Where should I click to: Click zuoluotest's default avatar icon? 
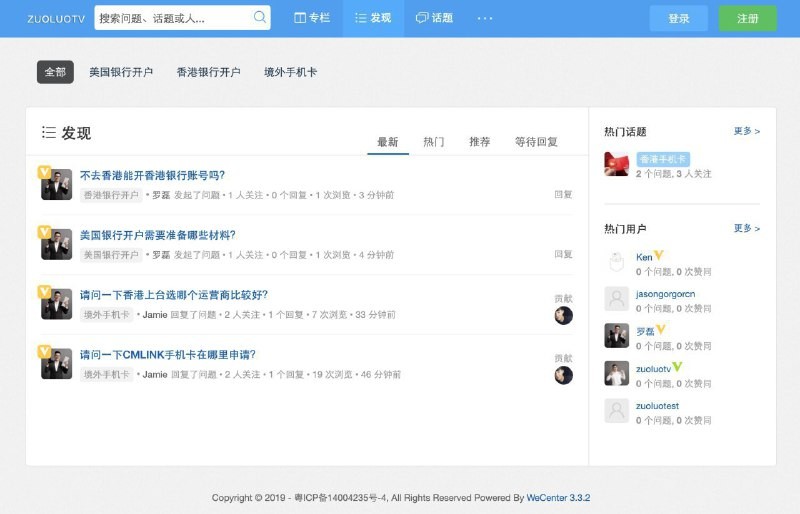pos(616,410)
